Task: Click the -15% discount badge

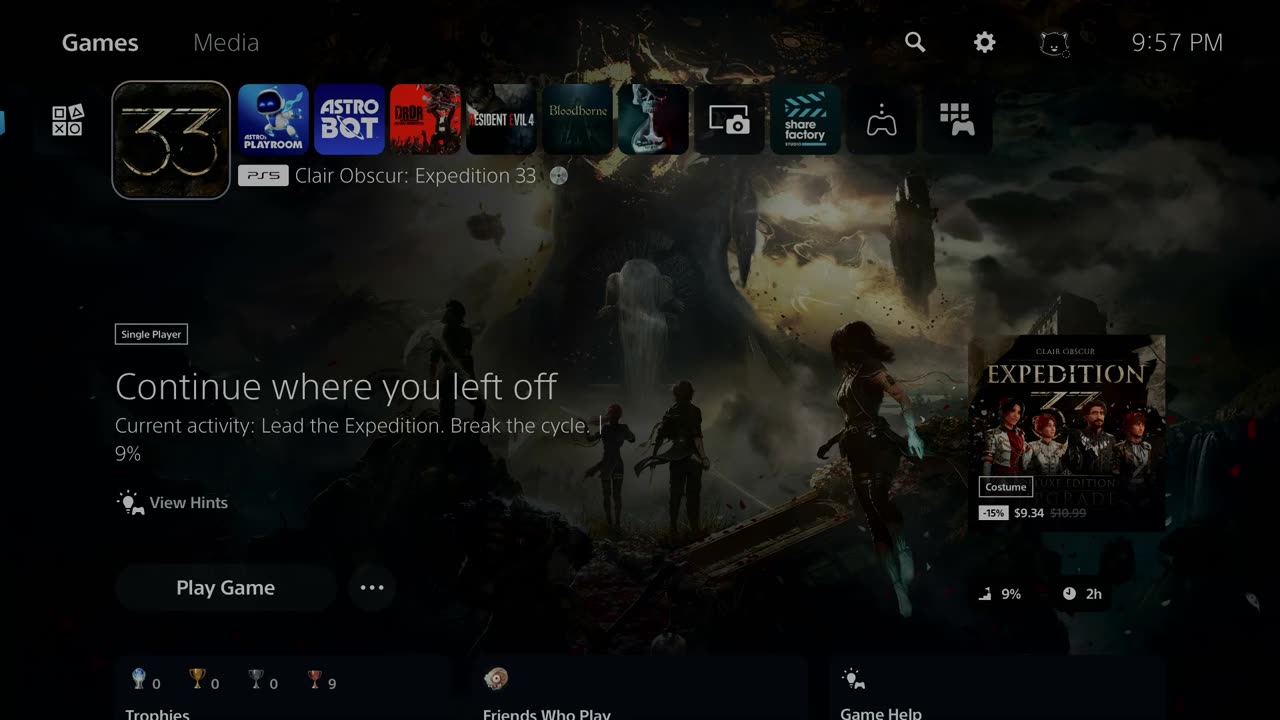Action: click(x=993, y=513)
